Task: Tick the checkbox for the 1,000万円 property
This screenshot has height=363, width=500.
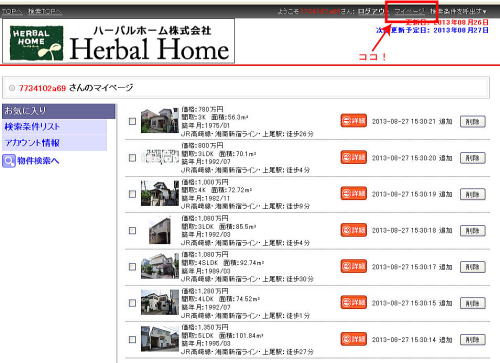Action: click(x=132, y=194)
